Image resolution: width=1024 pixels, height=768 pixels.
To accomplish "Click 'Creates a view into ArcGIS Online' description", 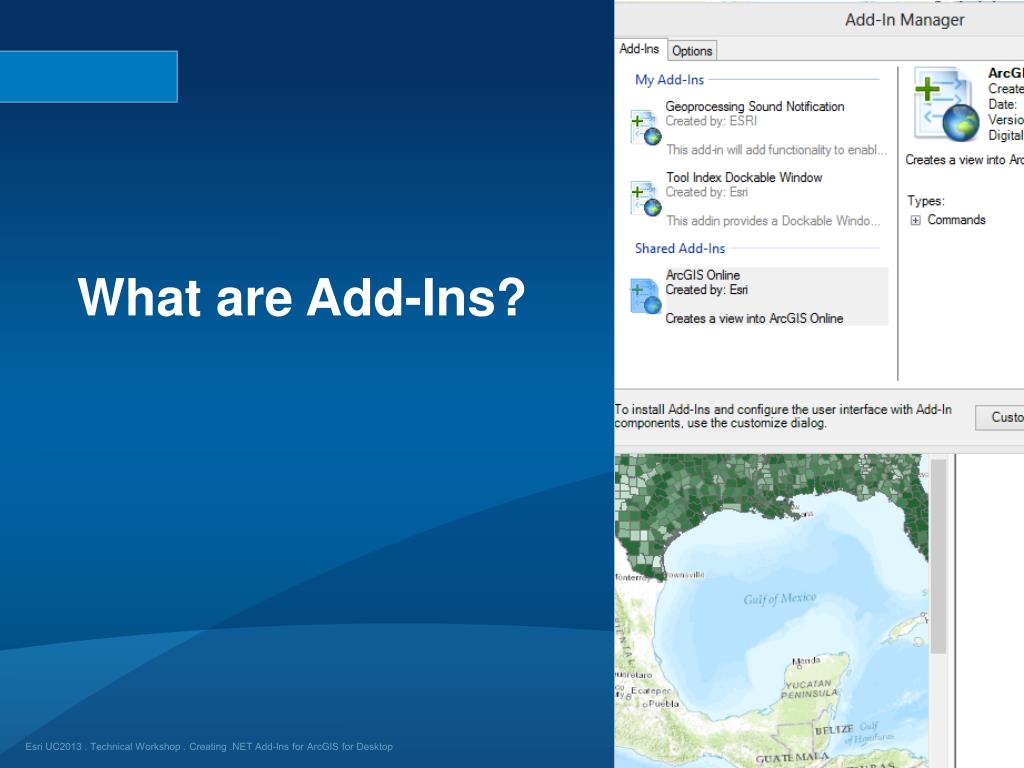I will click(x=754, y=318).
